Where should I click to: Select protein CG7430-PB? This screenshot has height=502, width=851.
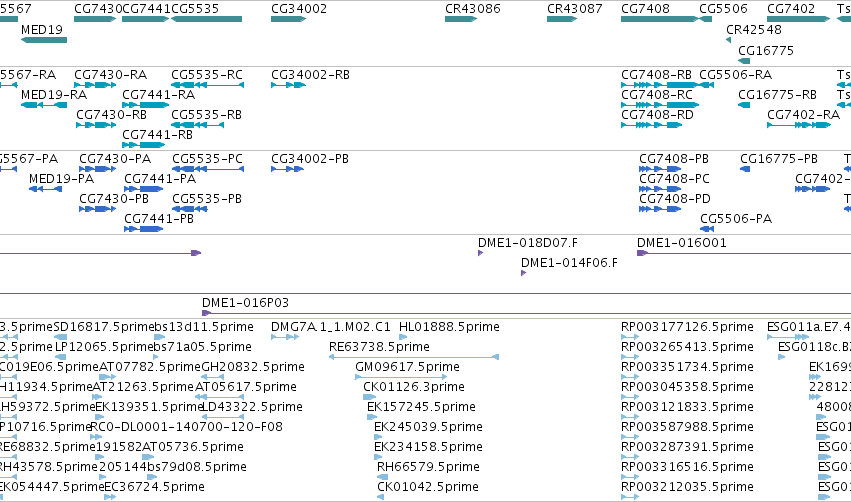pos(98,209)
